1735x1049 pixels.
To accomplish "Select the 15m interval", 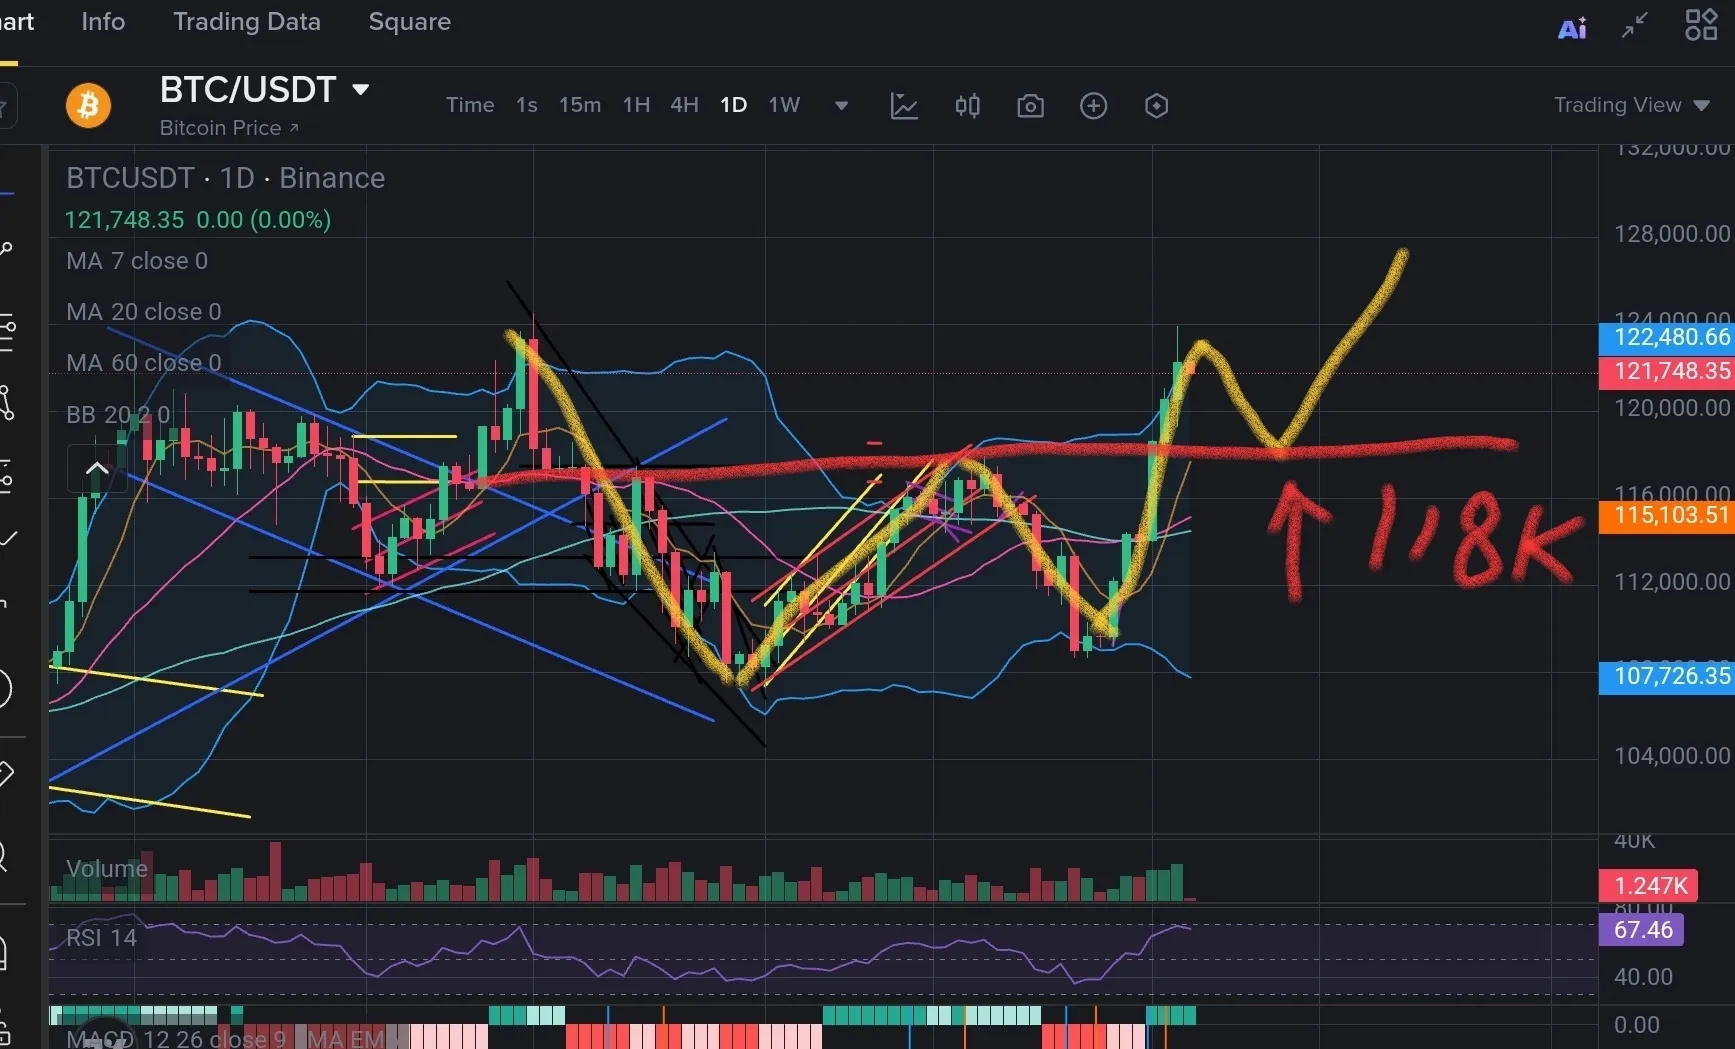I will pyautogui.click(x=580, y=105).
